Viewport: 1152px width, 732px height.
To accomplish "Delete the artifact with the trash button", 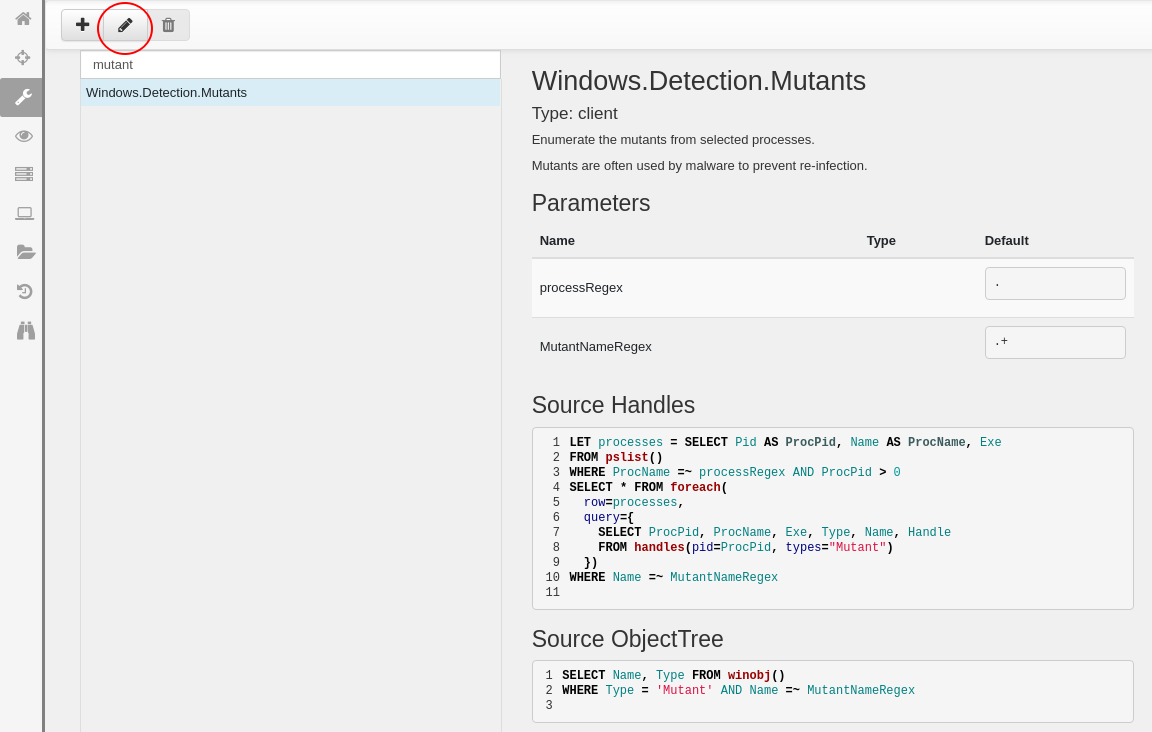I will point(168,25).
